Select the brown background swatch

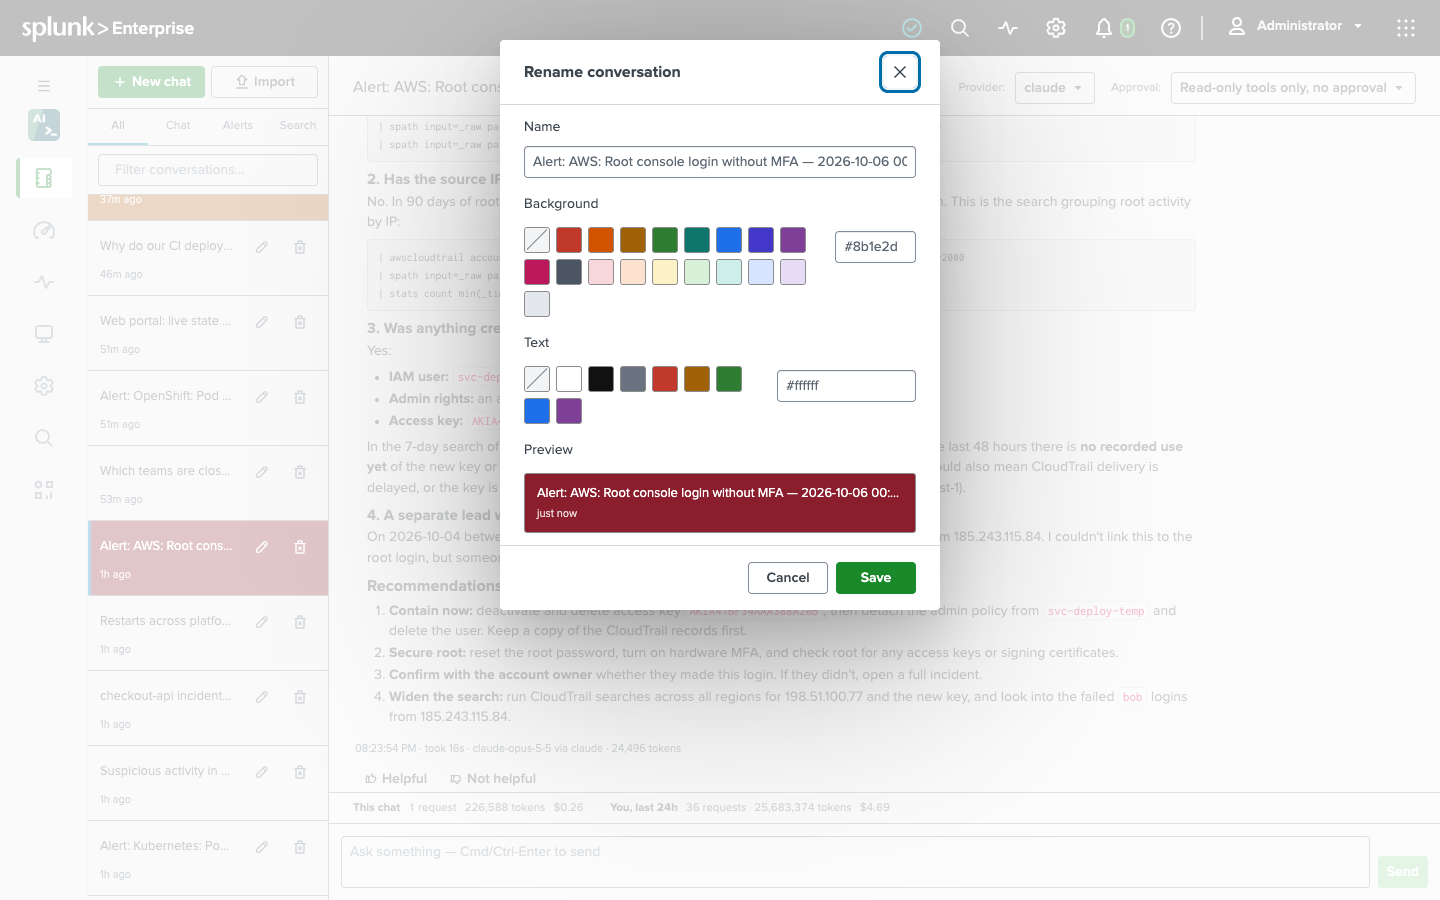pyautogui.click(x=633, y=240)
